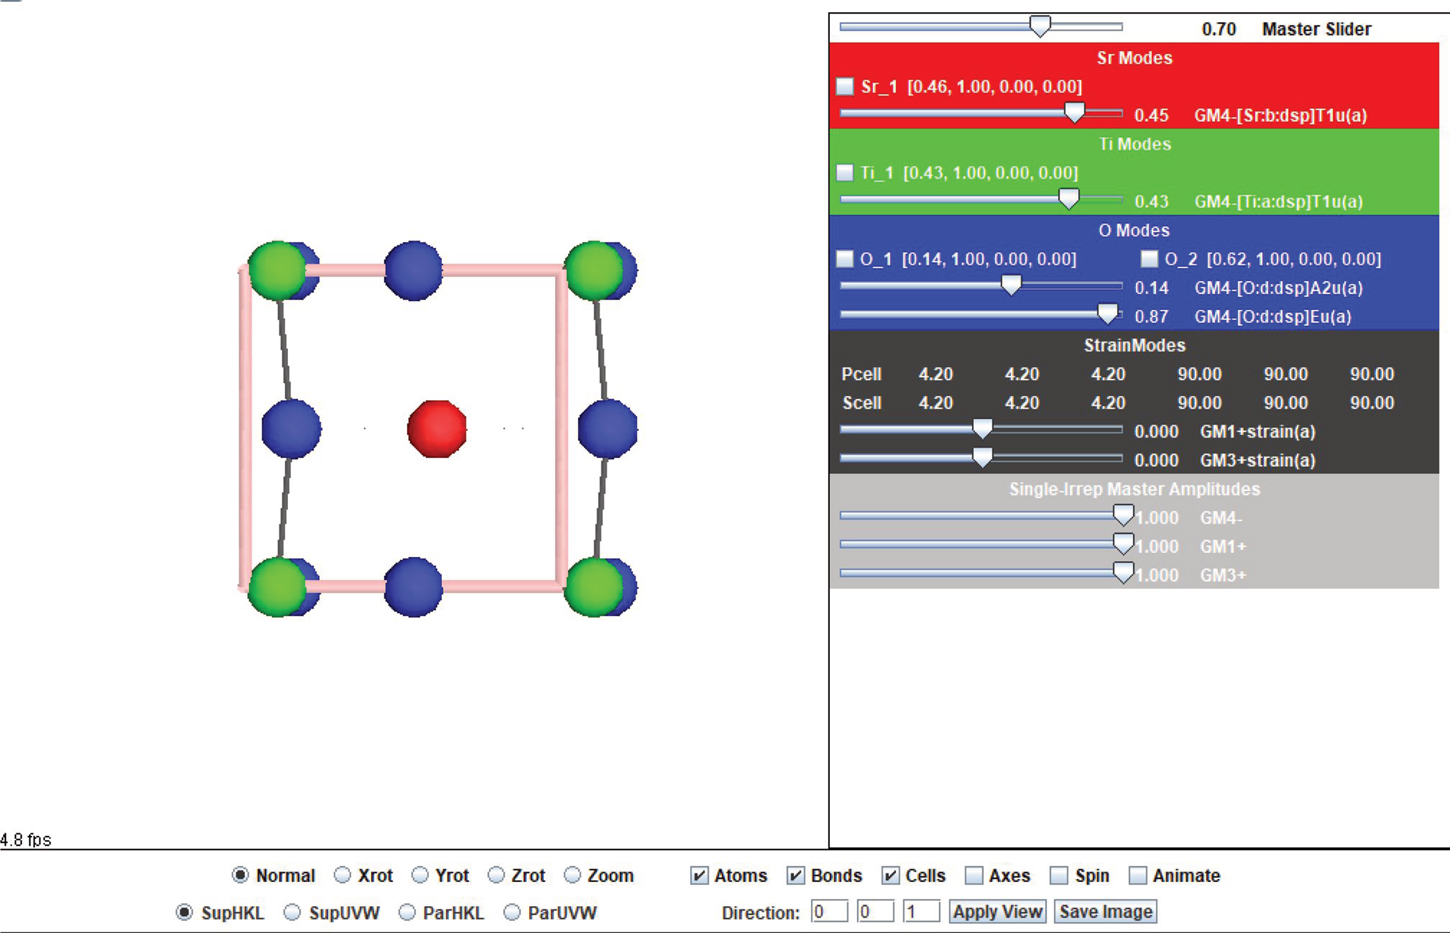Select the ParUVW radio button

tap(512, 912)
